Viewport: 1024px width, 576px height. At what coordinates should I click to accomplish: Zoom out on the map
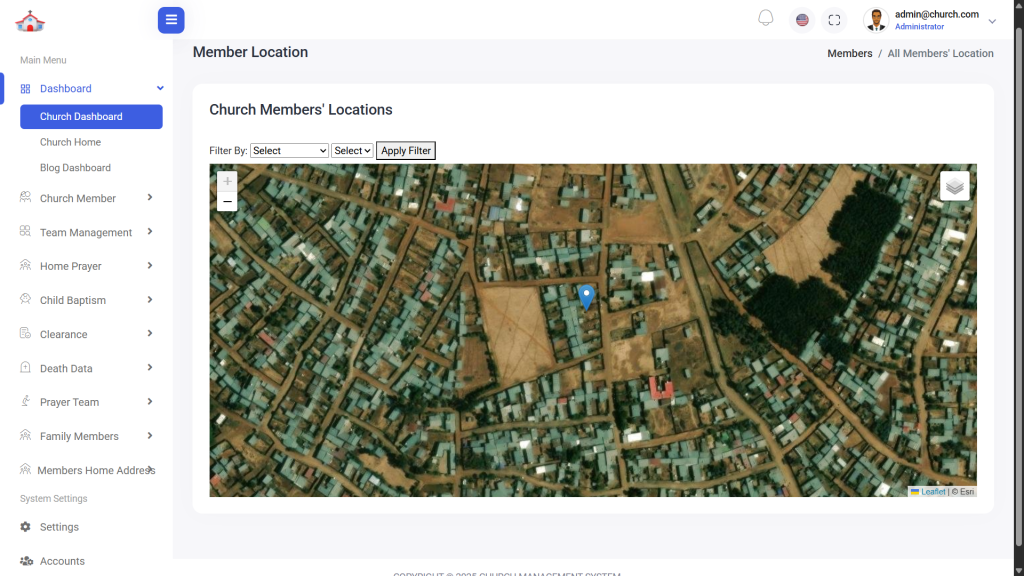tap(227, 202)
